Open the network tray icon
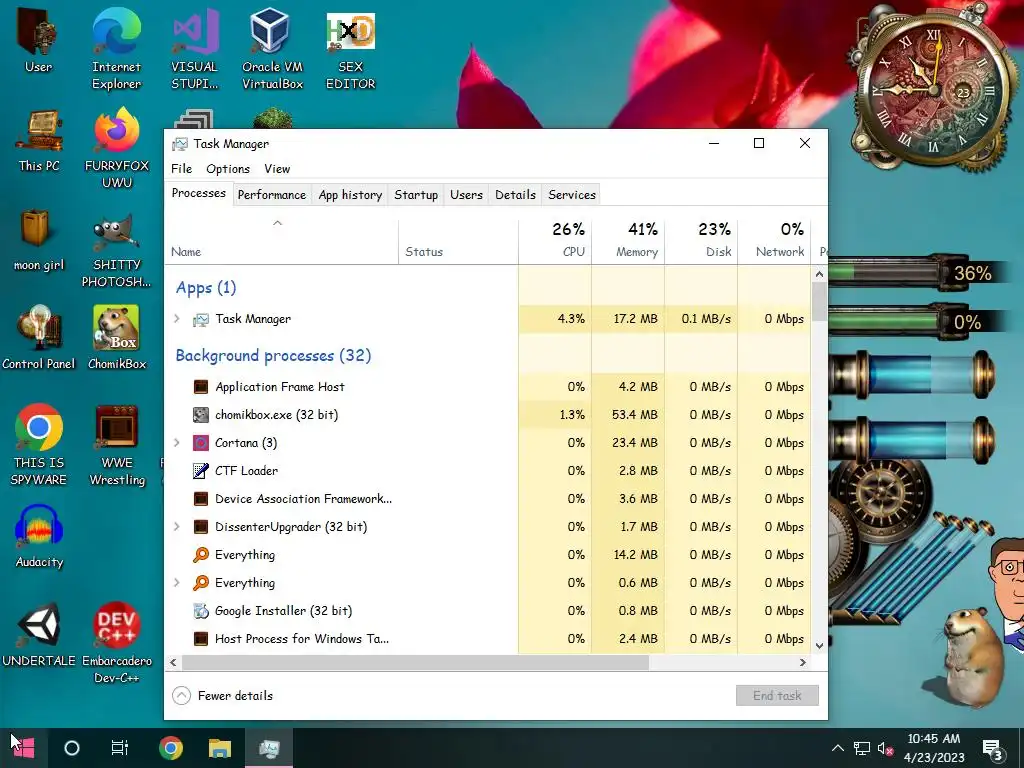Screen dimensions: 1024x768 [x=862, y=748]
